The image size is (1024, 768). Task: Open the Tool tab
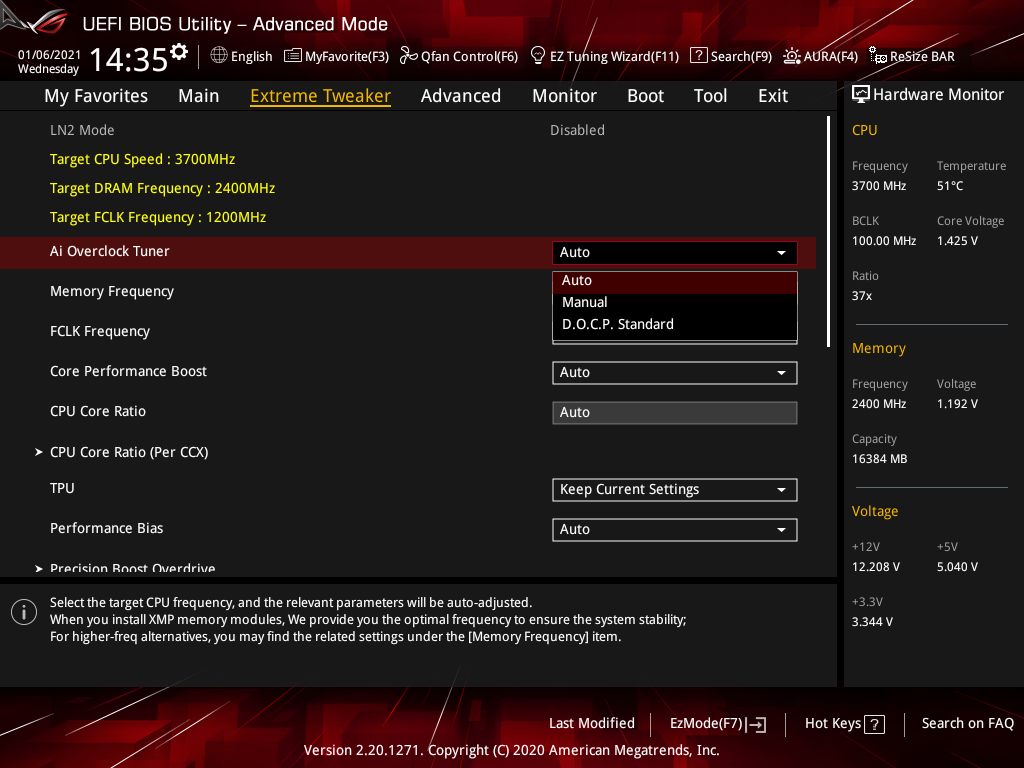[x=710, y=96]
